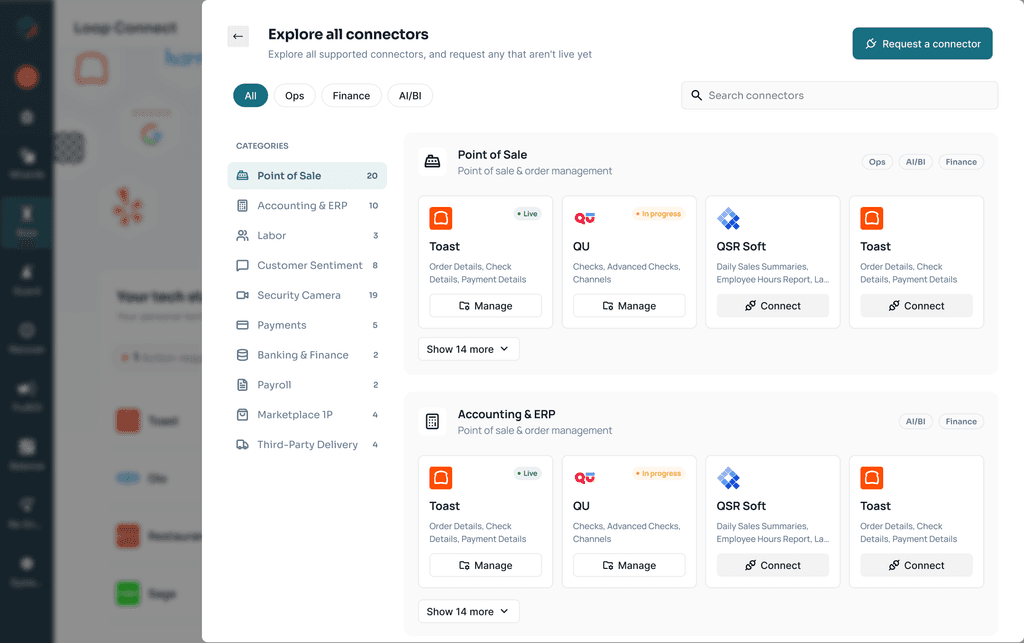This screenshot has width=1024, height=643.
Task: Select the All filter pill
Action: [x=251, y=95]
